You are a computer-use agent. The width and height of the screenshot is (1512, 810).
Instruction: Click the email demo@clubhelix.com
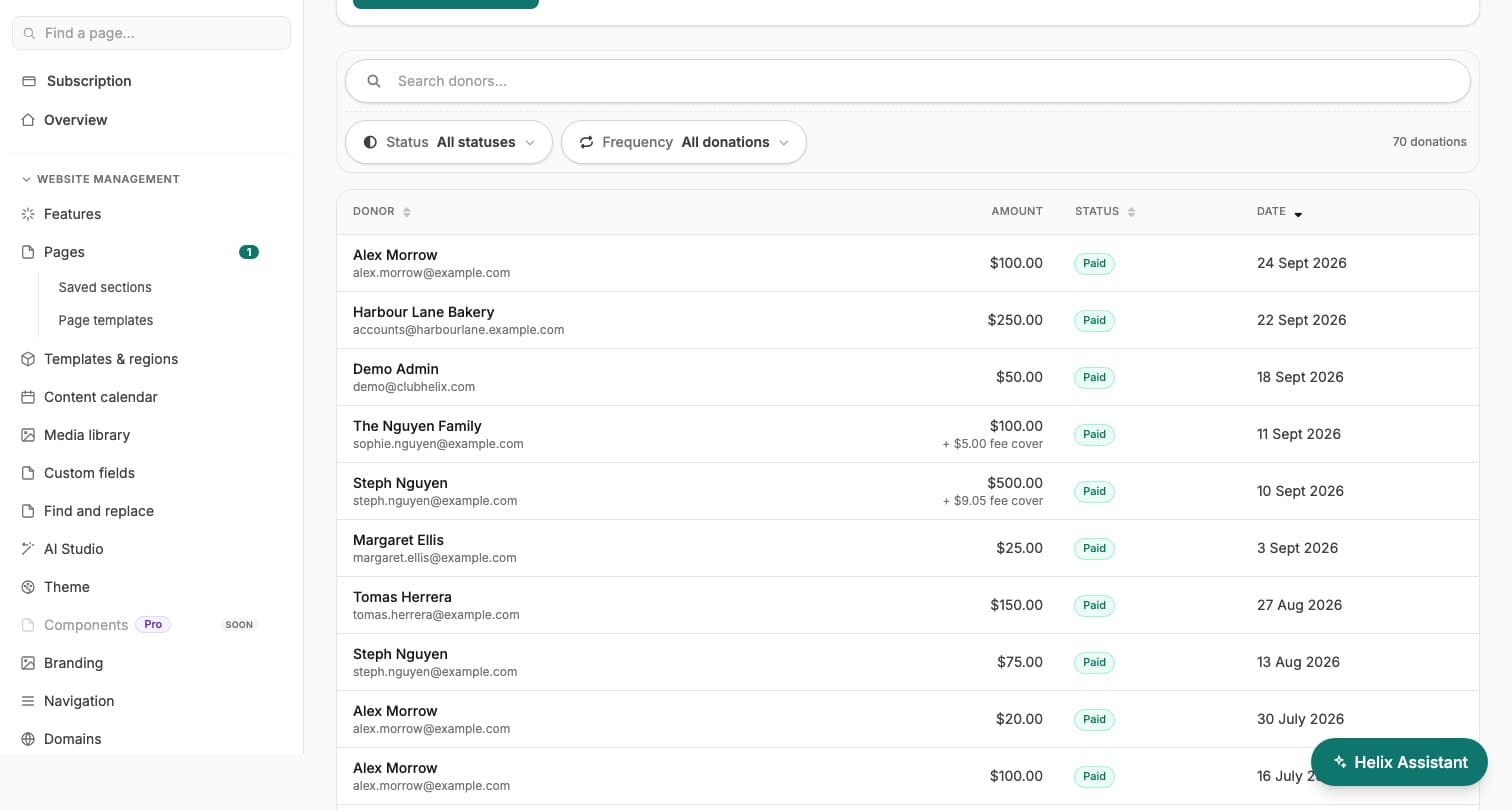click(414, 387)
